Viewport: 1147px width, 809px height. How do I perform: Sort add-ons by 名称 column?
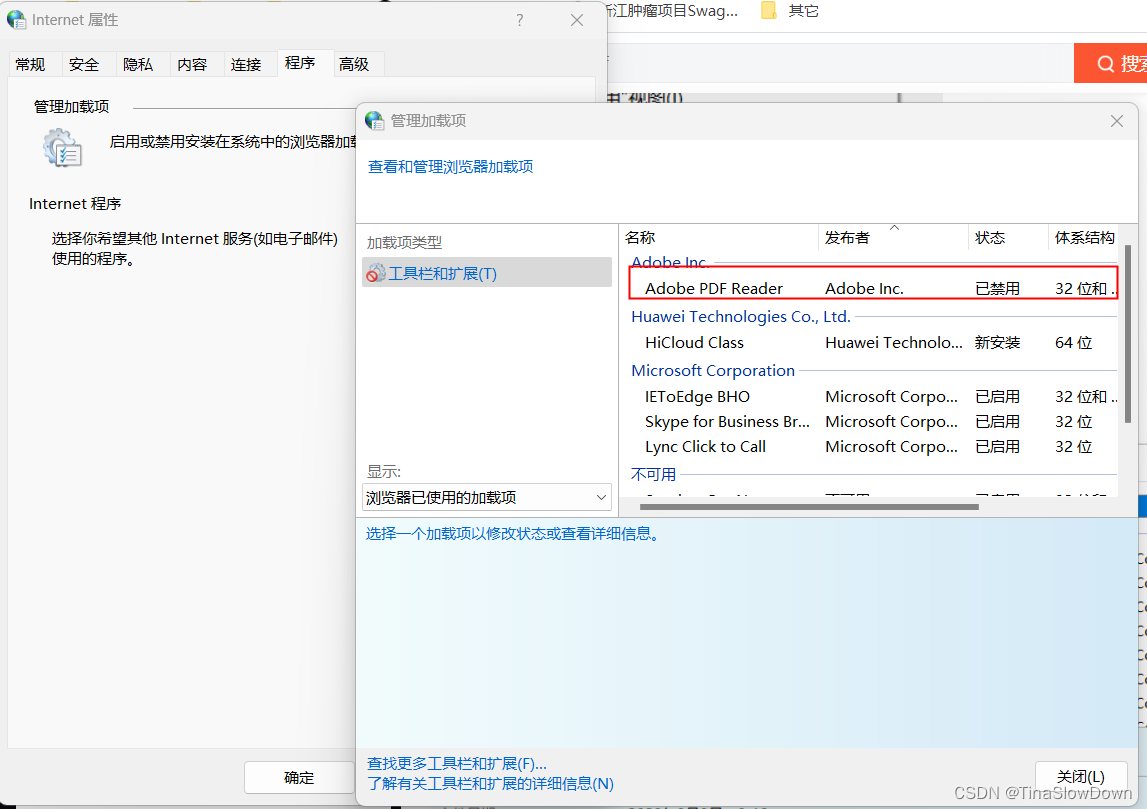pyautogui.click(x=719, y=238)
